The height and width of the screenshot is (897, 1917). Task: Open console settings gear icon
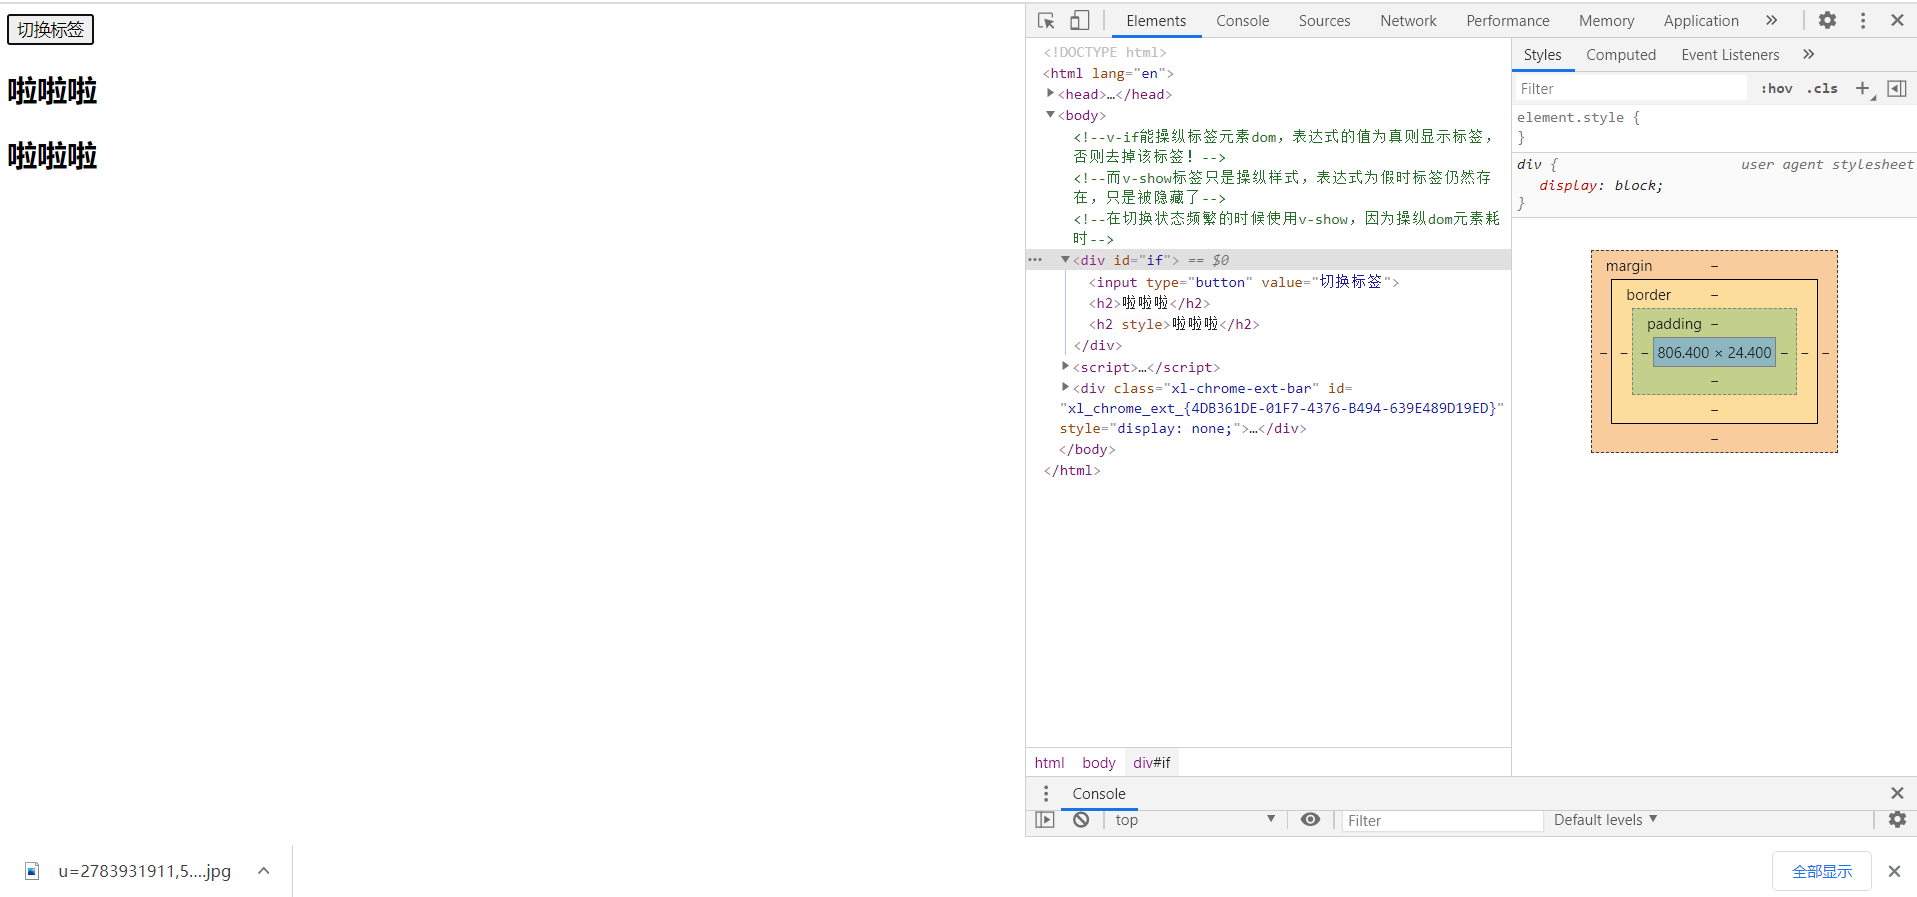click(1897, 820)
